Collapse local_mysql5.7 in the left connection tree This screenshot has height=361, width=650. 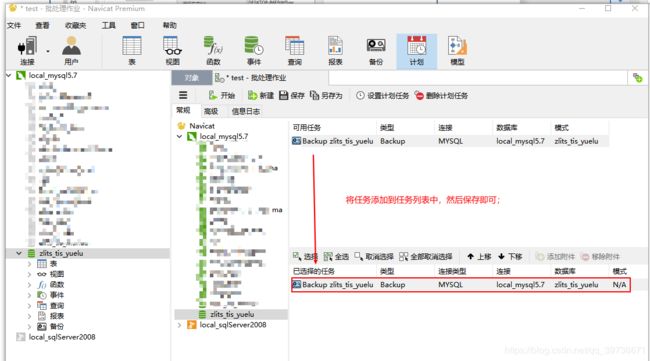pyautogui.click(x=9, y=75)
